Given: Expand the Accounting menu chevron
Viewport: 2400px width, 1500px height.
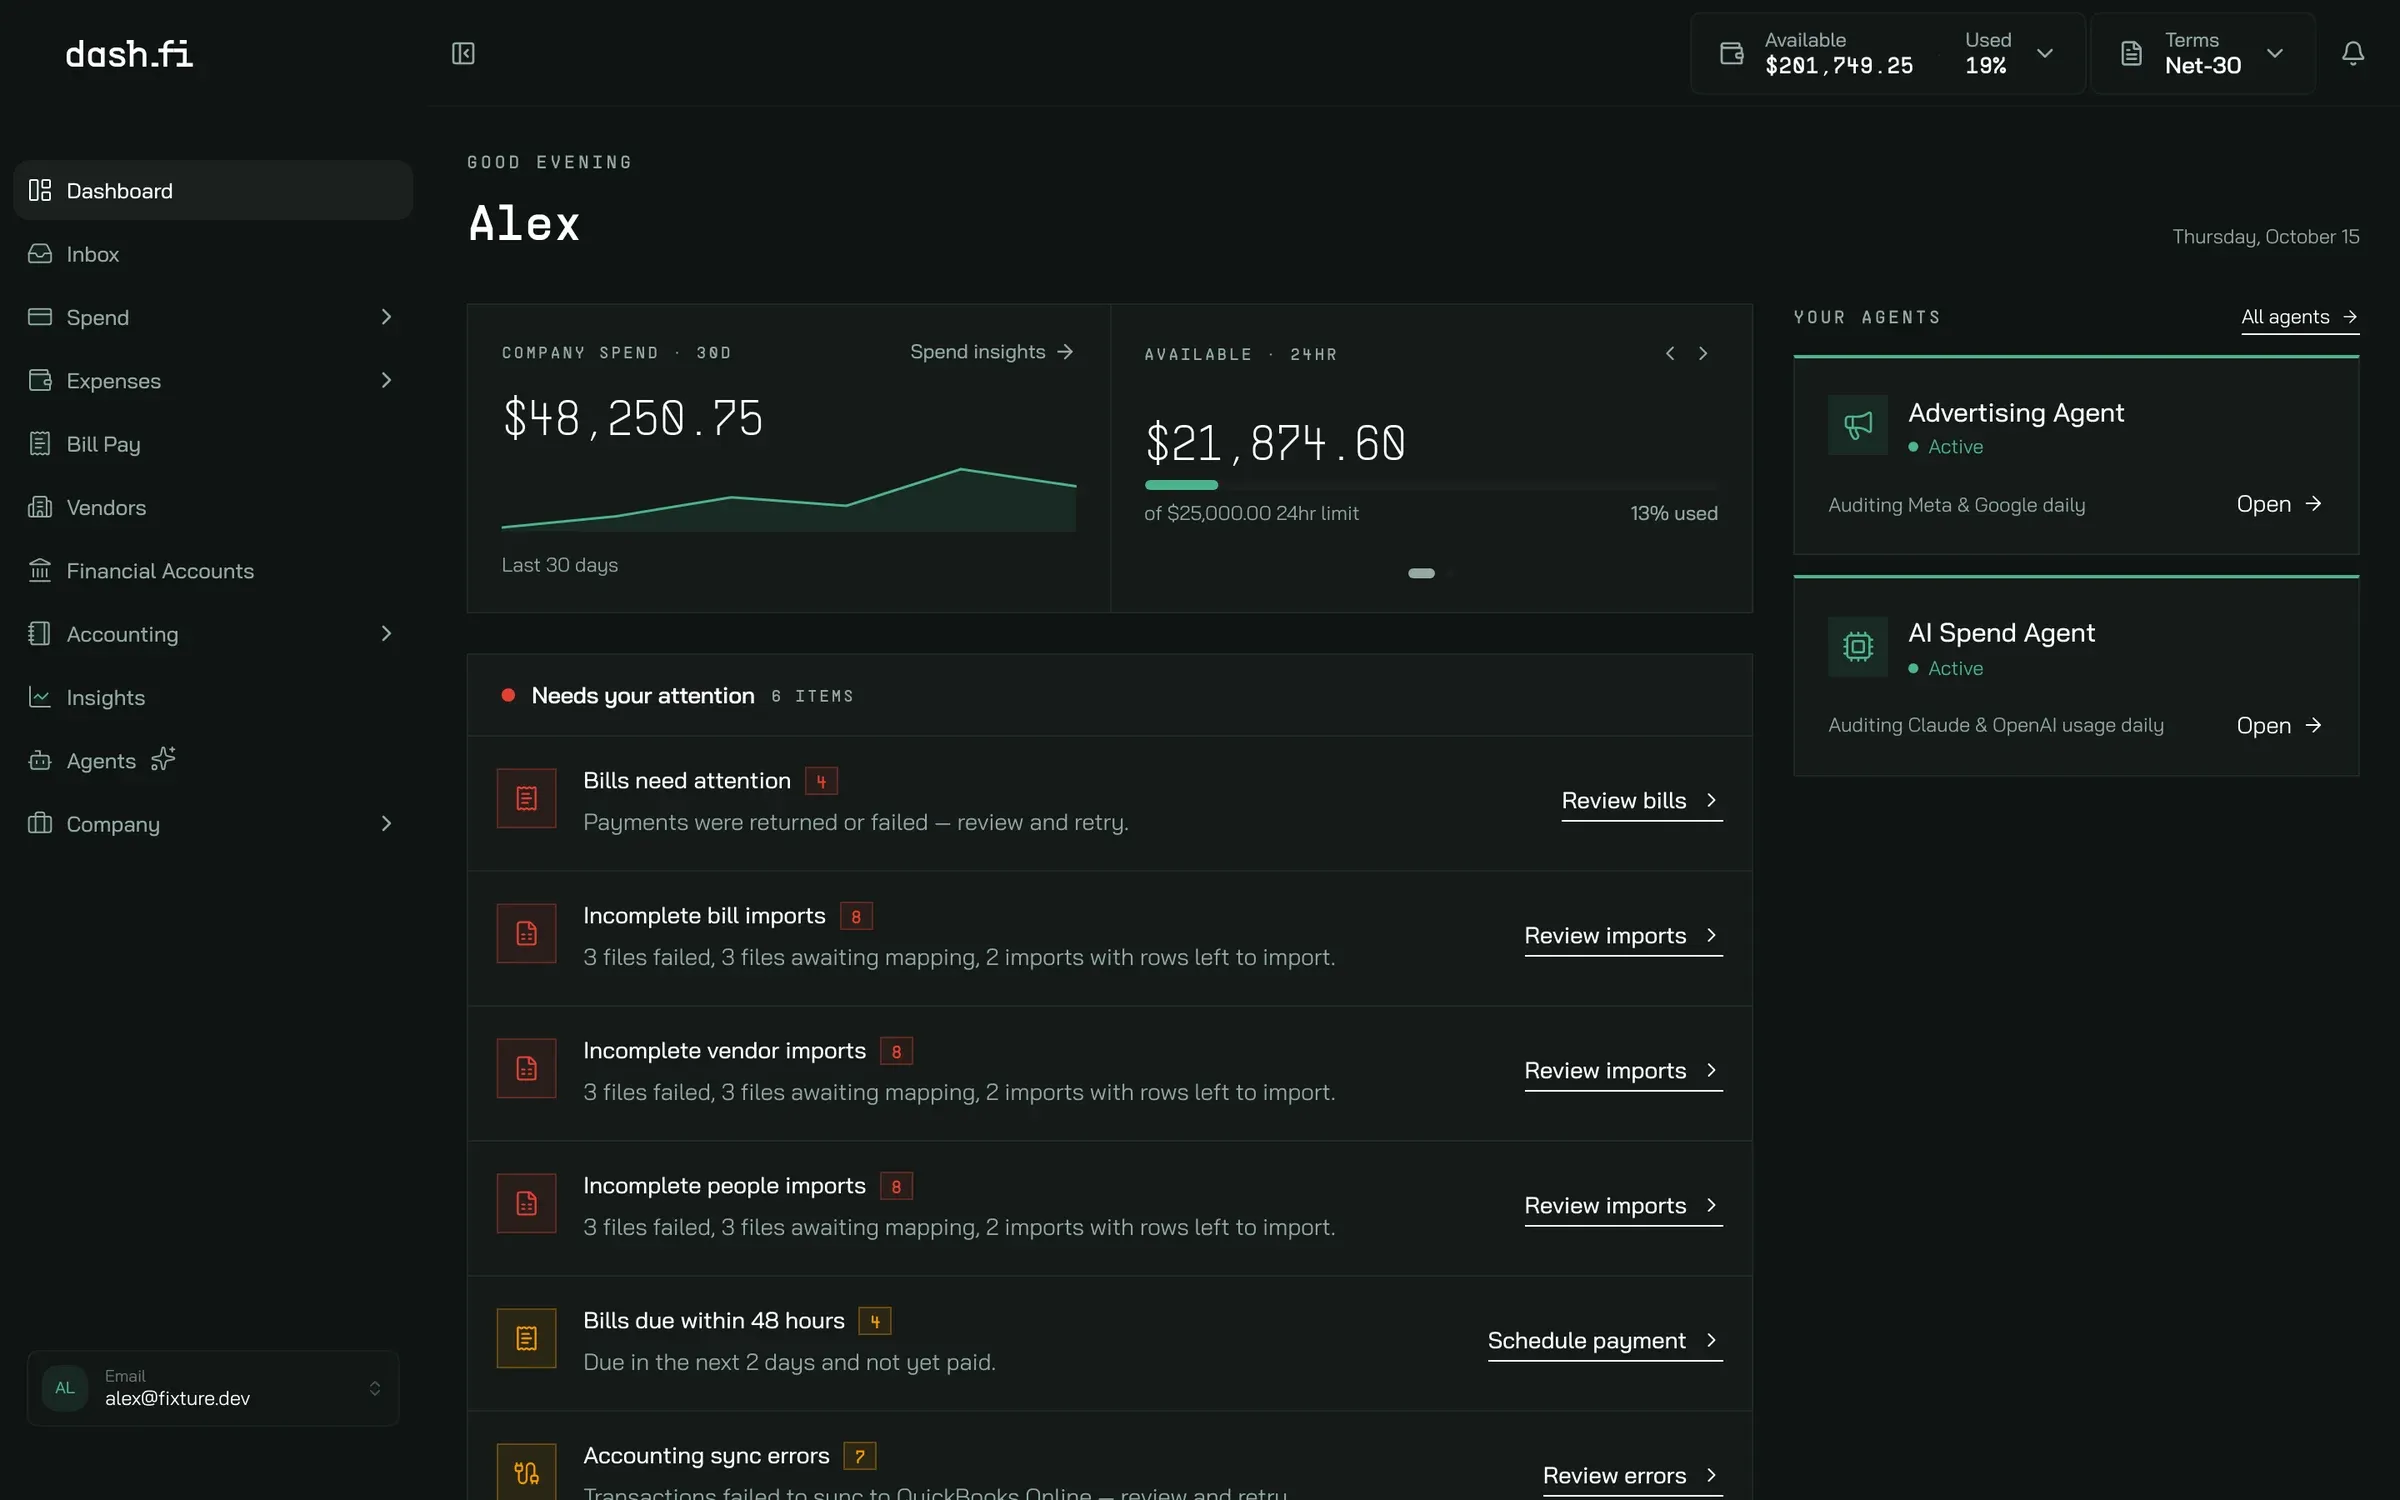Looking at the screenshot, I should coord(386,633).
